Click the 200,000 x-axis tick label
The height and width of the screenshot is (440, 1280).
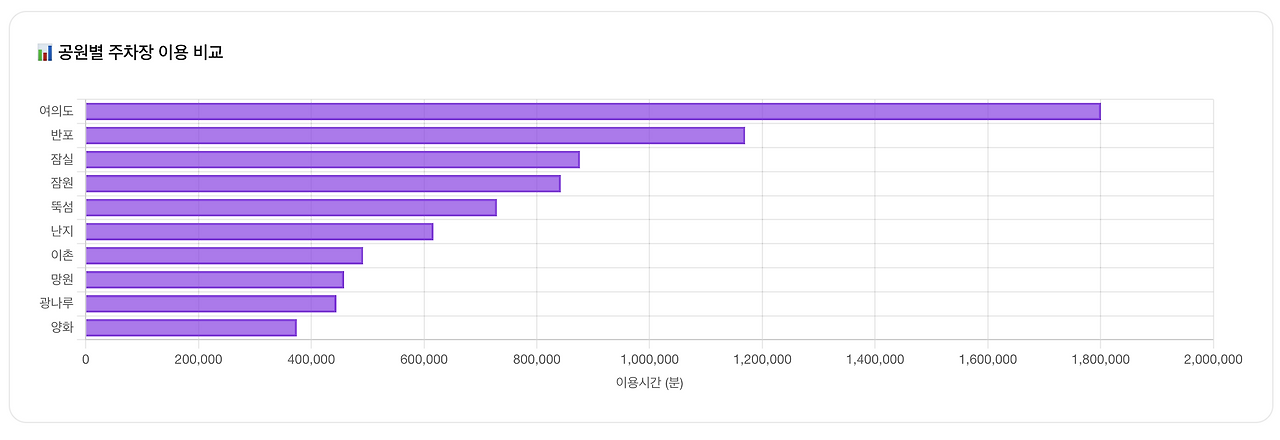point(198,358)
